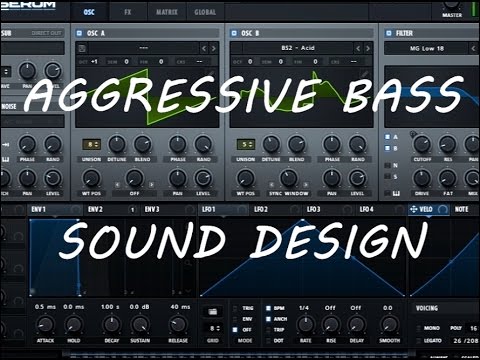Open the LFO shape folder icon
480x360 pixels.
tap(213, 311)
